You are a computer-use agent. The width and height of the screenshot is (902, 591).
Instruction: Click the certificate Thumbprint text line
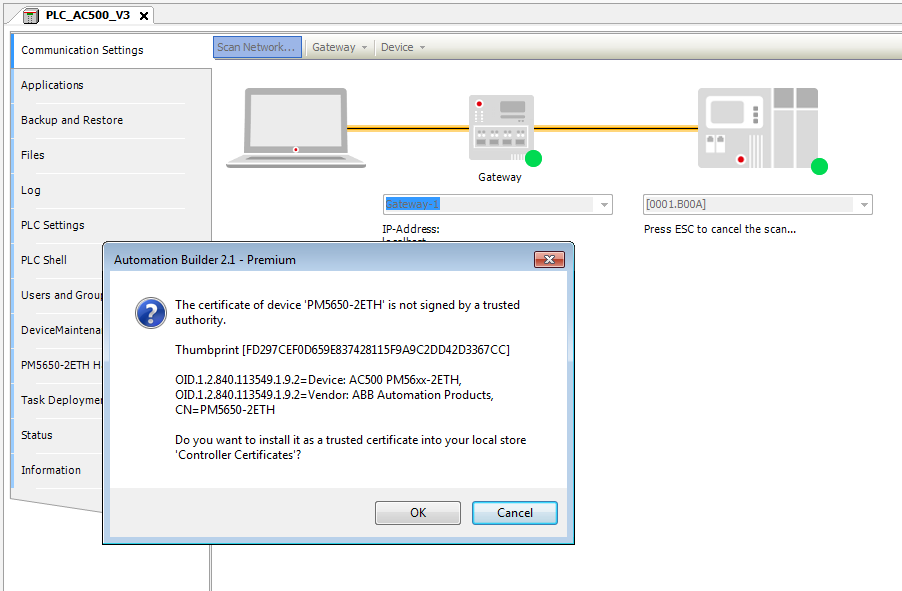(x=342, y=350)
